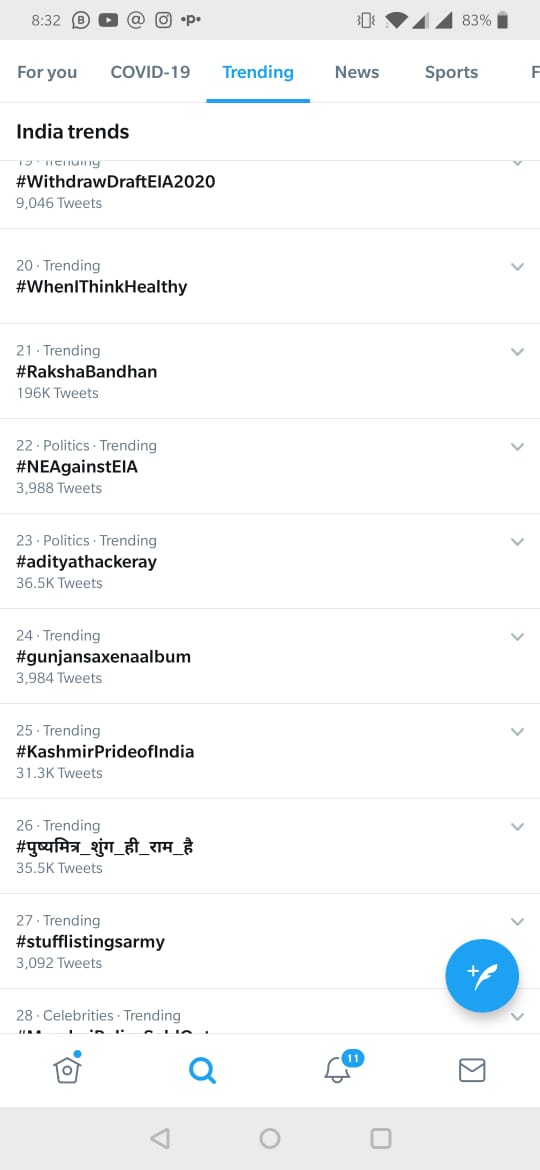Expand options chevron for #adityathackeray

pyautogui.click(x=517, y=542)
